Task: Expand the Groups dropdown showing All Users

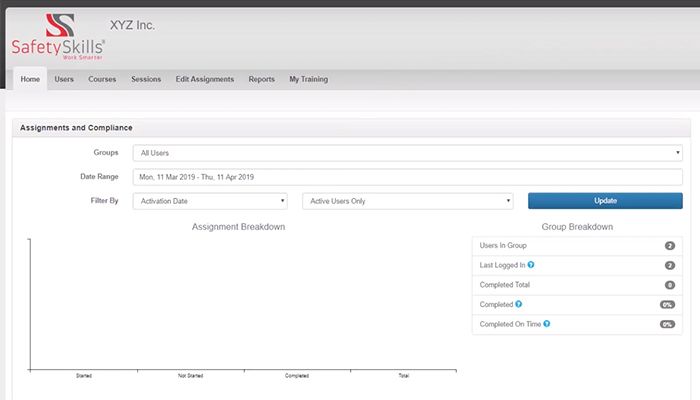Action: tap(407, 153)
